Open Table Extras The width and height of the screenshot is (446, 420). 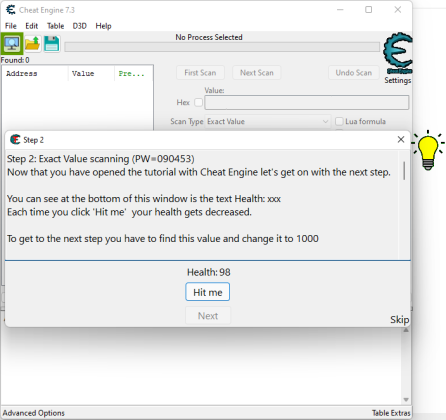(391, 413)
